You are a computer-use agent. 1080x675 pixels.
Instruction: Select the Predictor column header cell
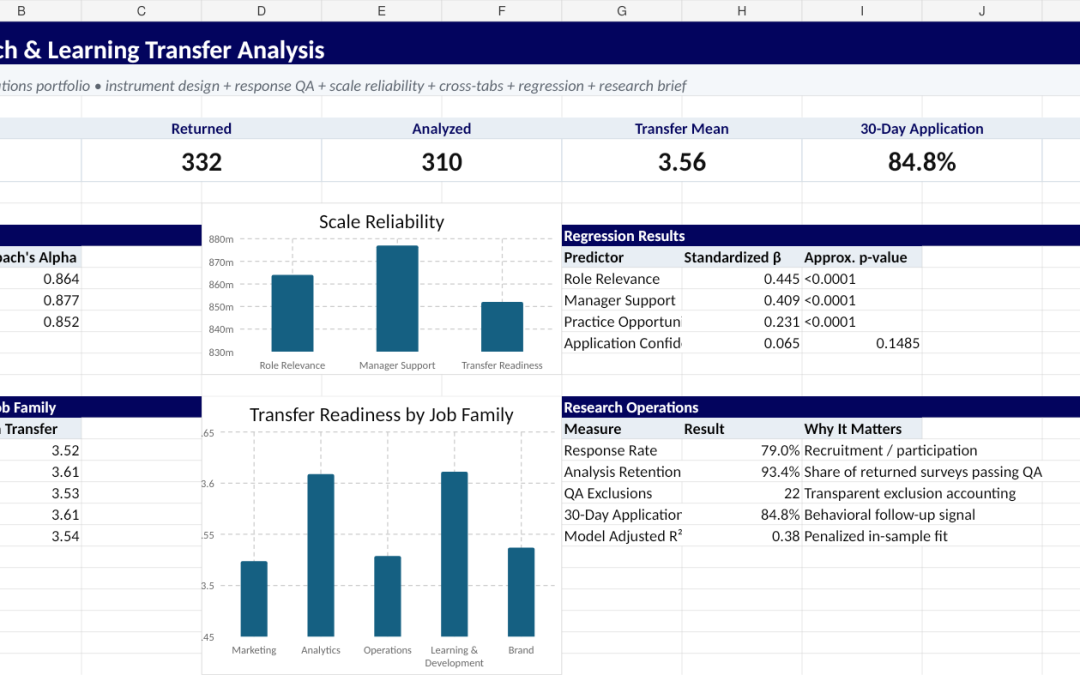621,258
